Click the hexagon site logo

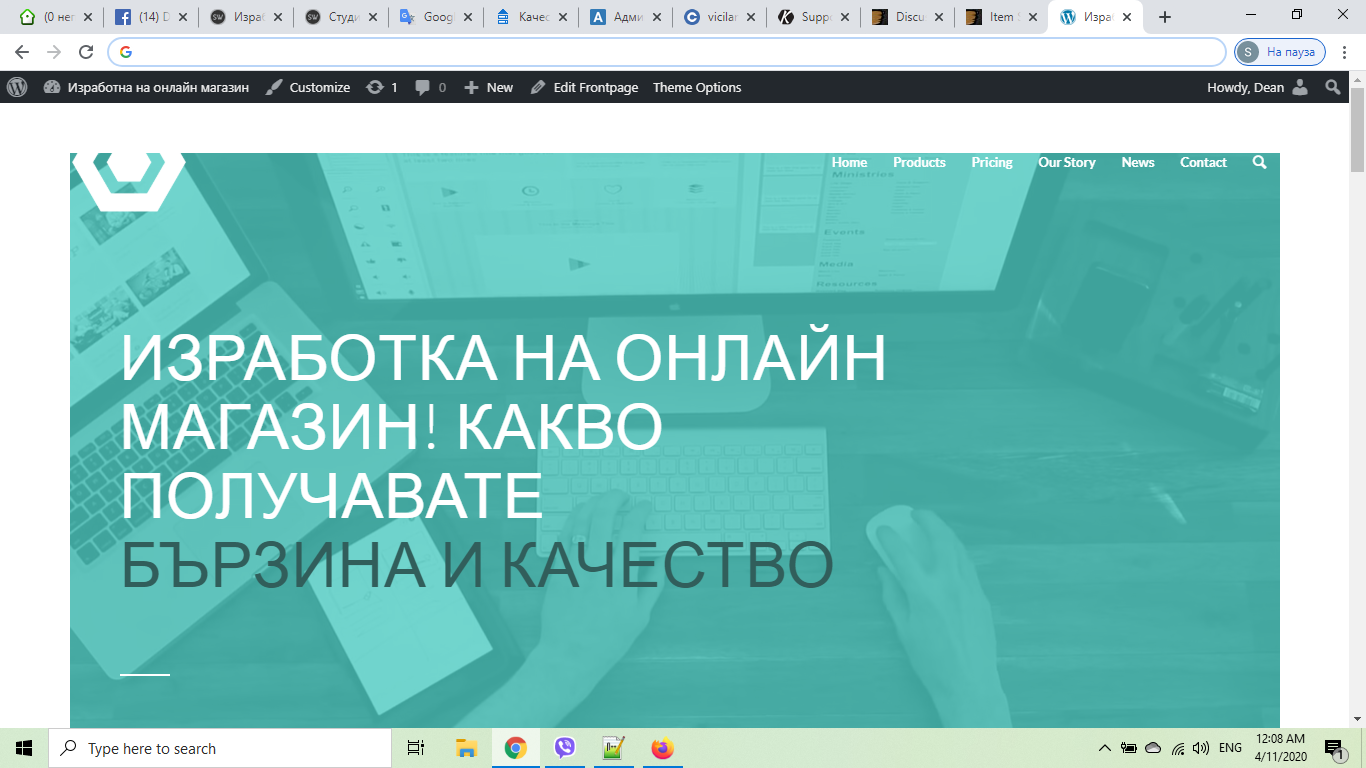click(128, 180)
